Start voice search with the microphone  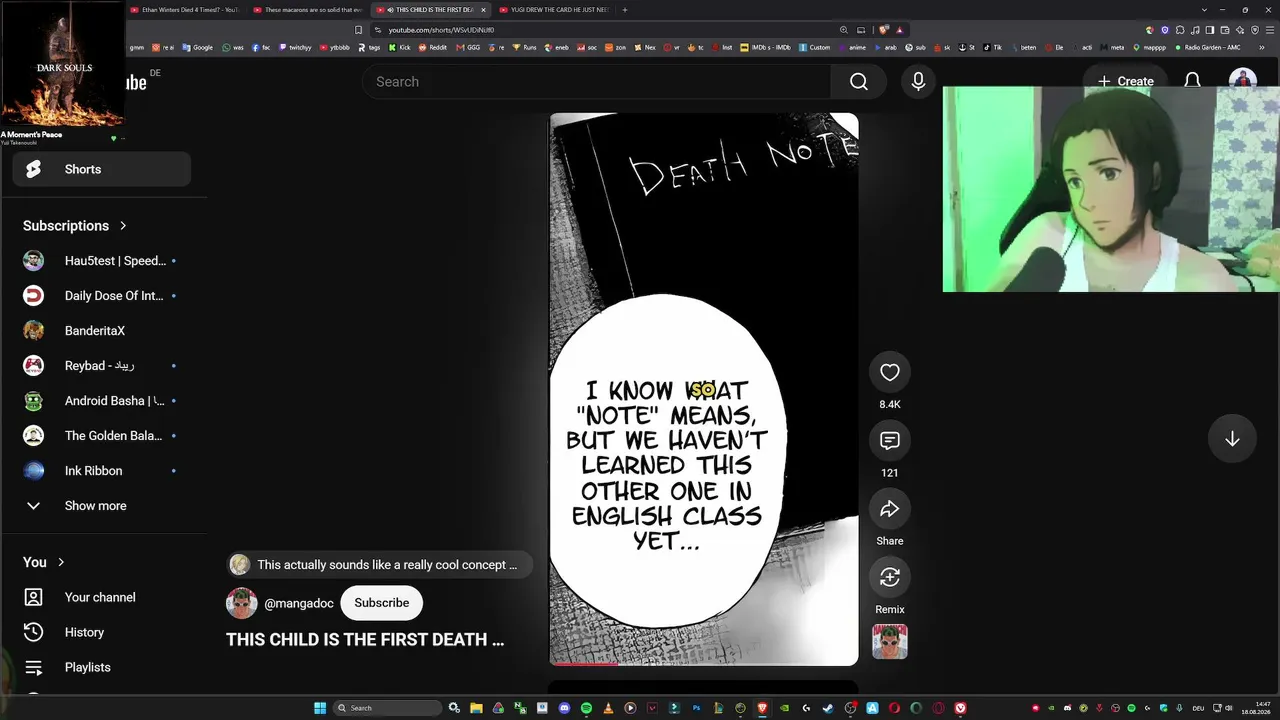click(x=918, y=82)
